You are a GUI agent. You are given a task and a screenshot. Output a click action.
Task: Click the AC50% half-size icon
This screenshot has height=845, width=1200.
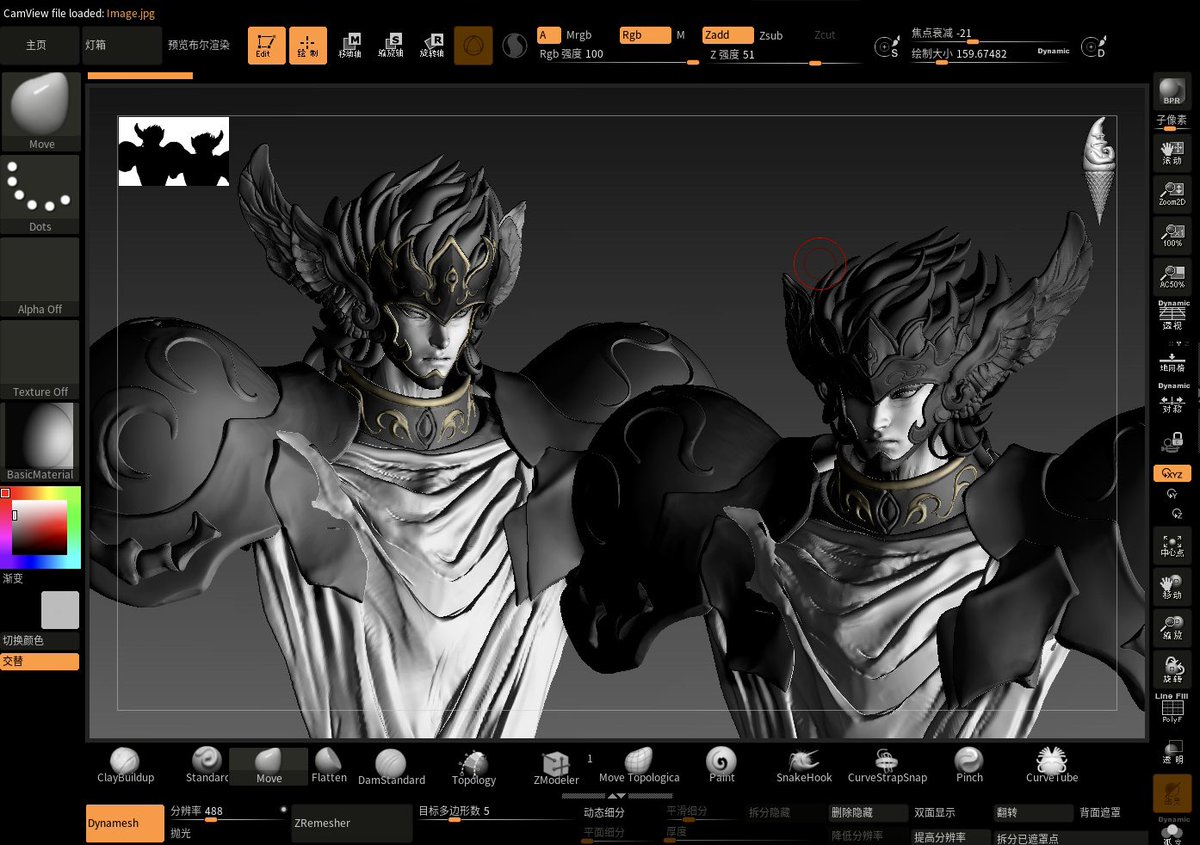click(x=1171, y=275)
